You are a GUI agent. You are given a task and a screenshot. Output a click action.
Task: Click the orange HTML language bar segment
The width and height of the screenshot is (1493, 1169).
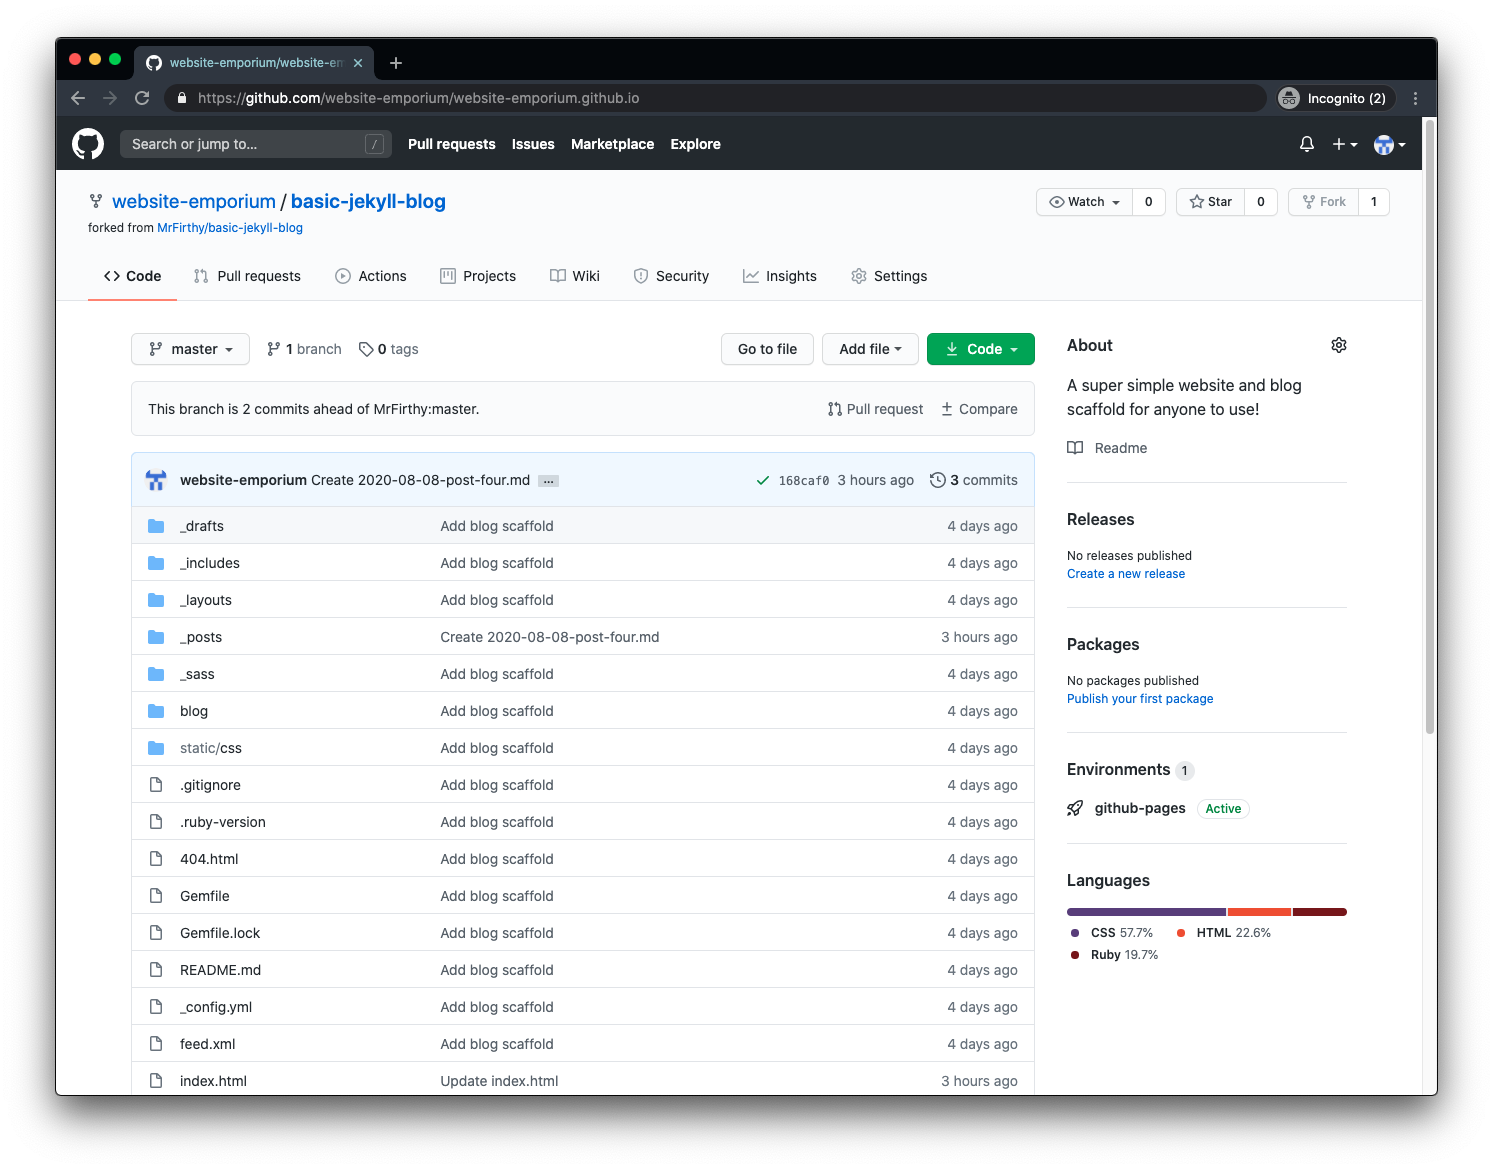pyautogui.click(x=1259, y=912)
